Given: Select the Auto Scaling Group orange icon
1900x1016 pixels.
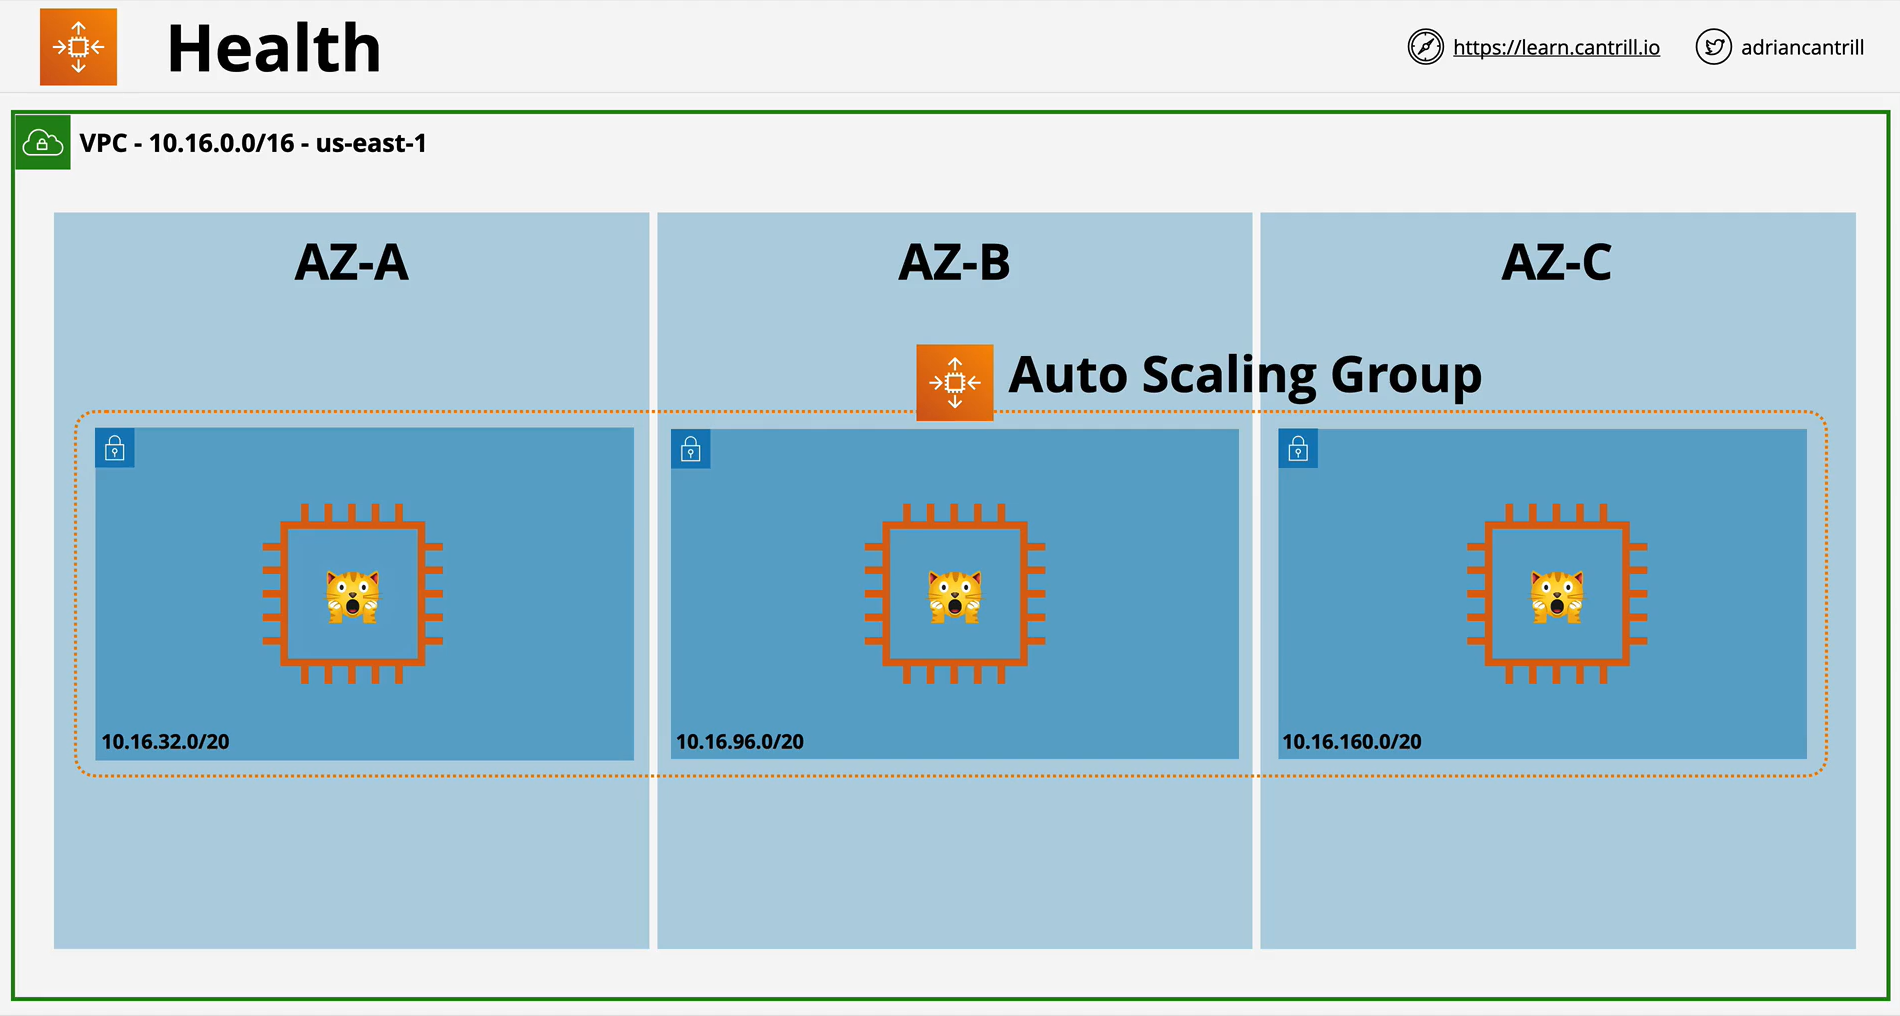Looking at the screenshot, I should pos(955,383).
